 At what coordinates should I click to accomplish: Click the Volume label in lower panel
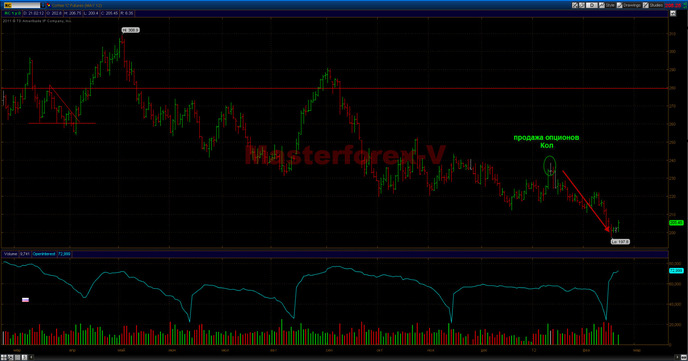click(x=11, y=254)
